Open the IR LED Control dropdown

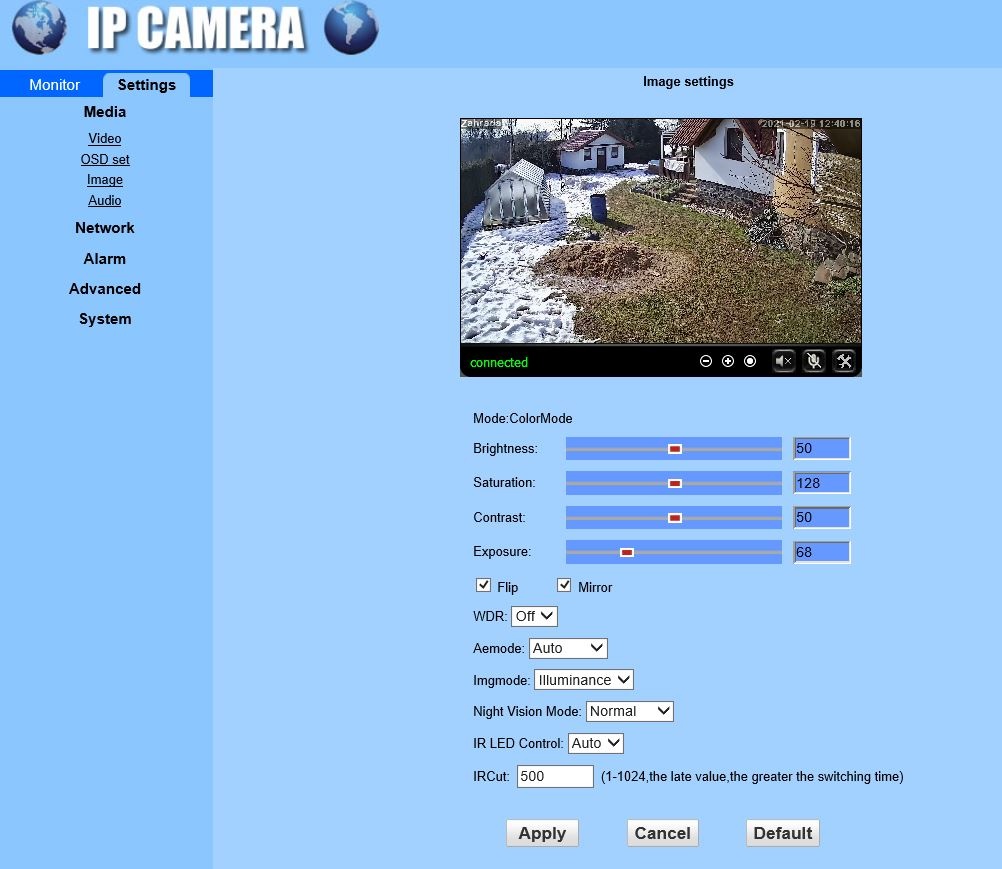point(595,743)
